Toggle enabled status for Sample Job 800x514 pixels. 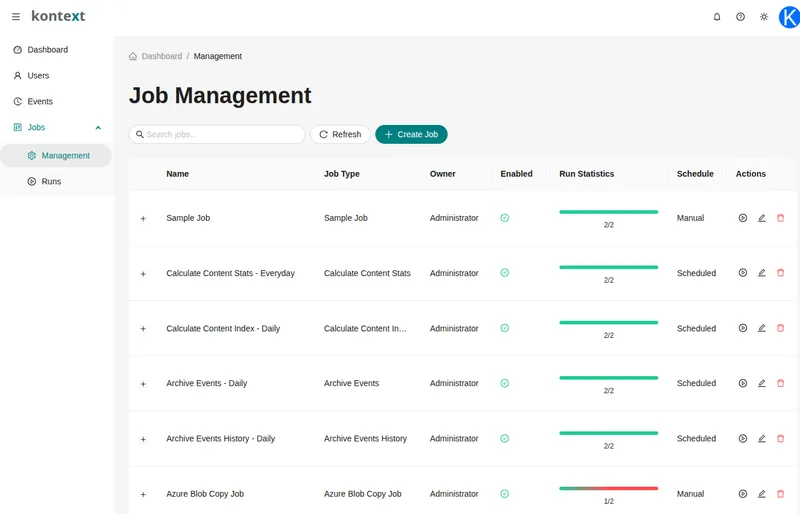tap(505, 218)
